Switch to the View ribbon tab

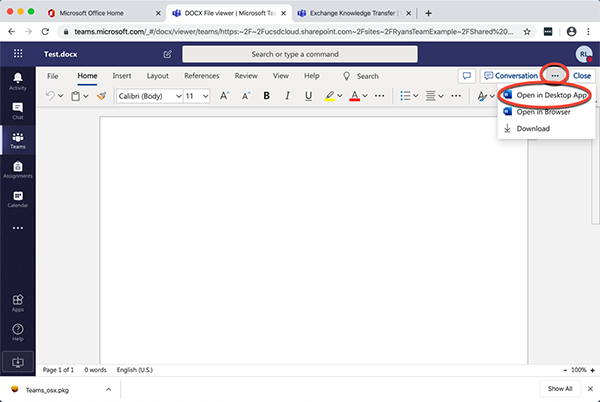click(x=281, y=76)
